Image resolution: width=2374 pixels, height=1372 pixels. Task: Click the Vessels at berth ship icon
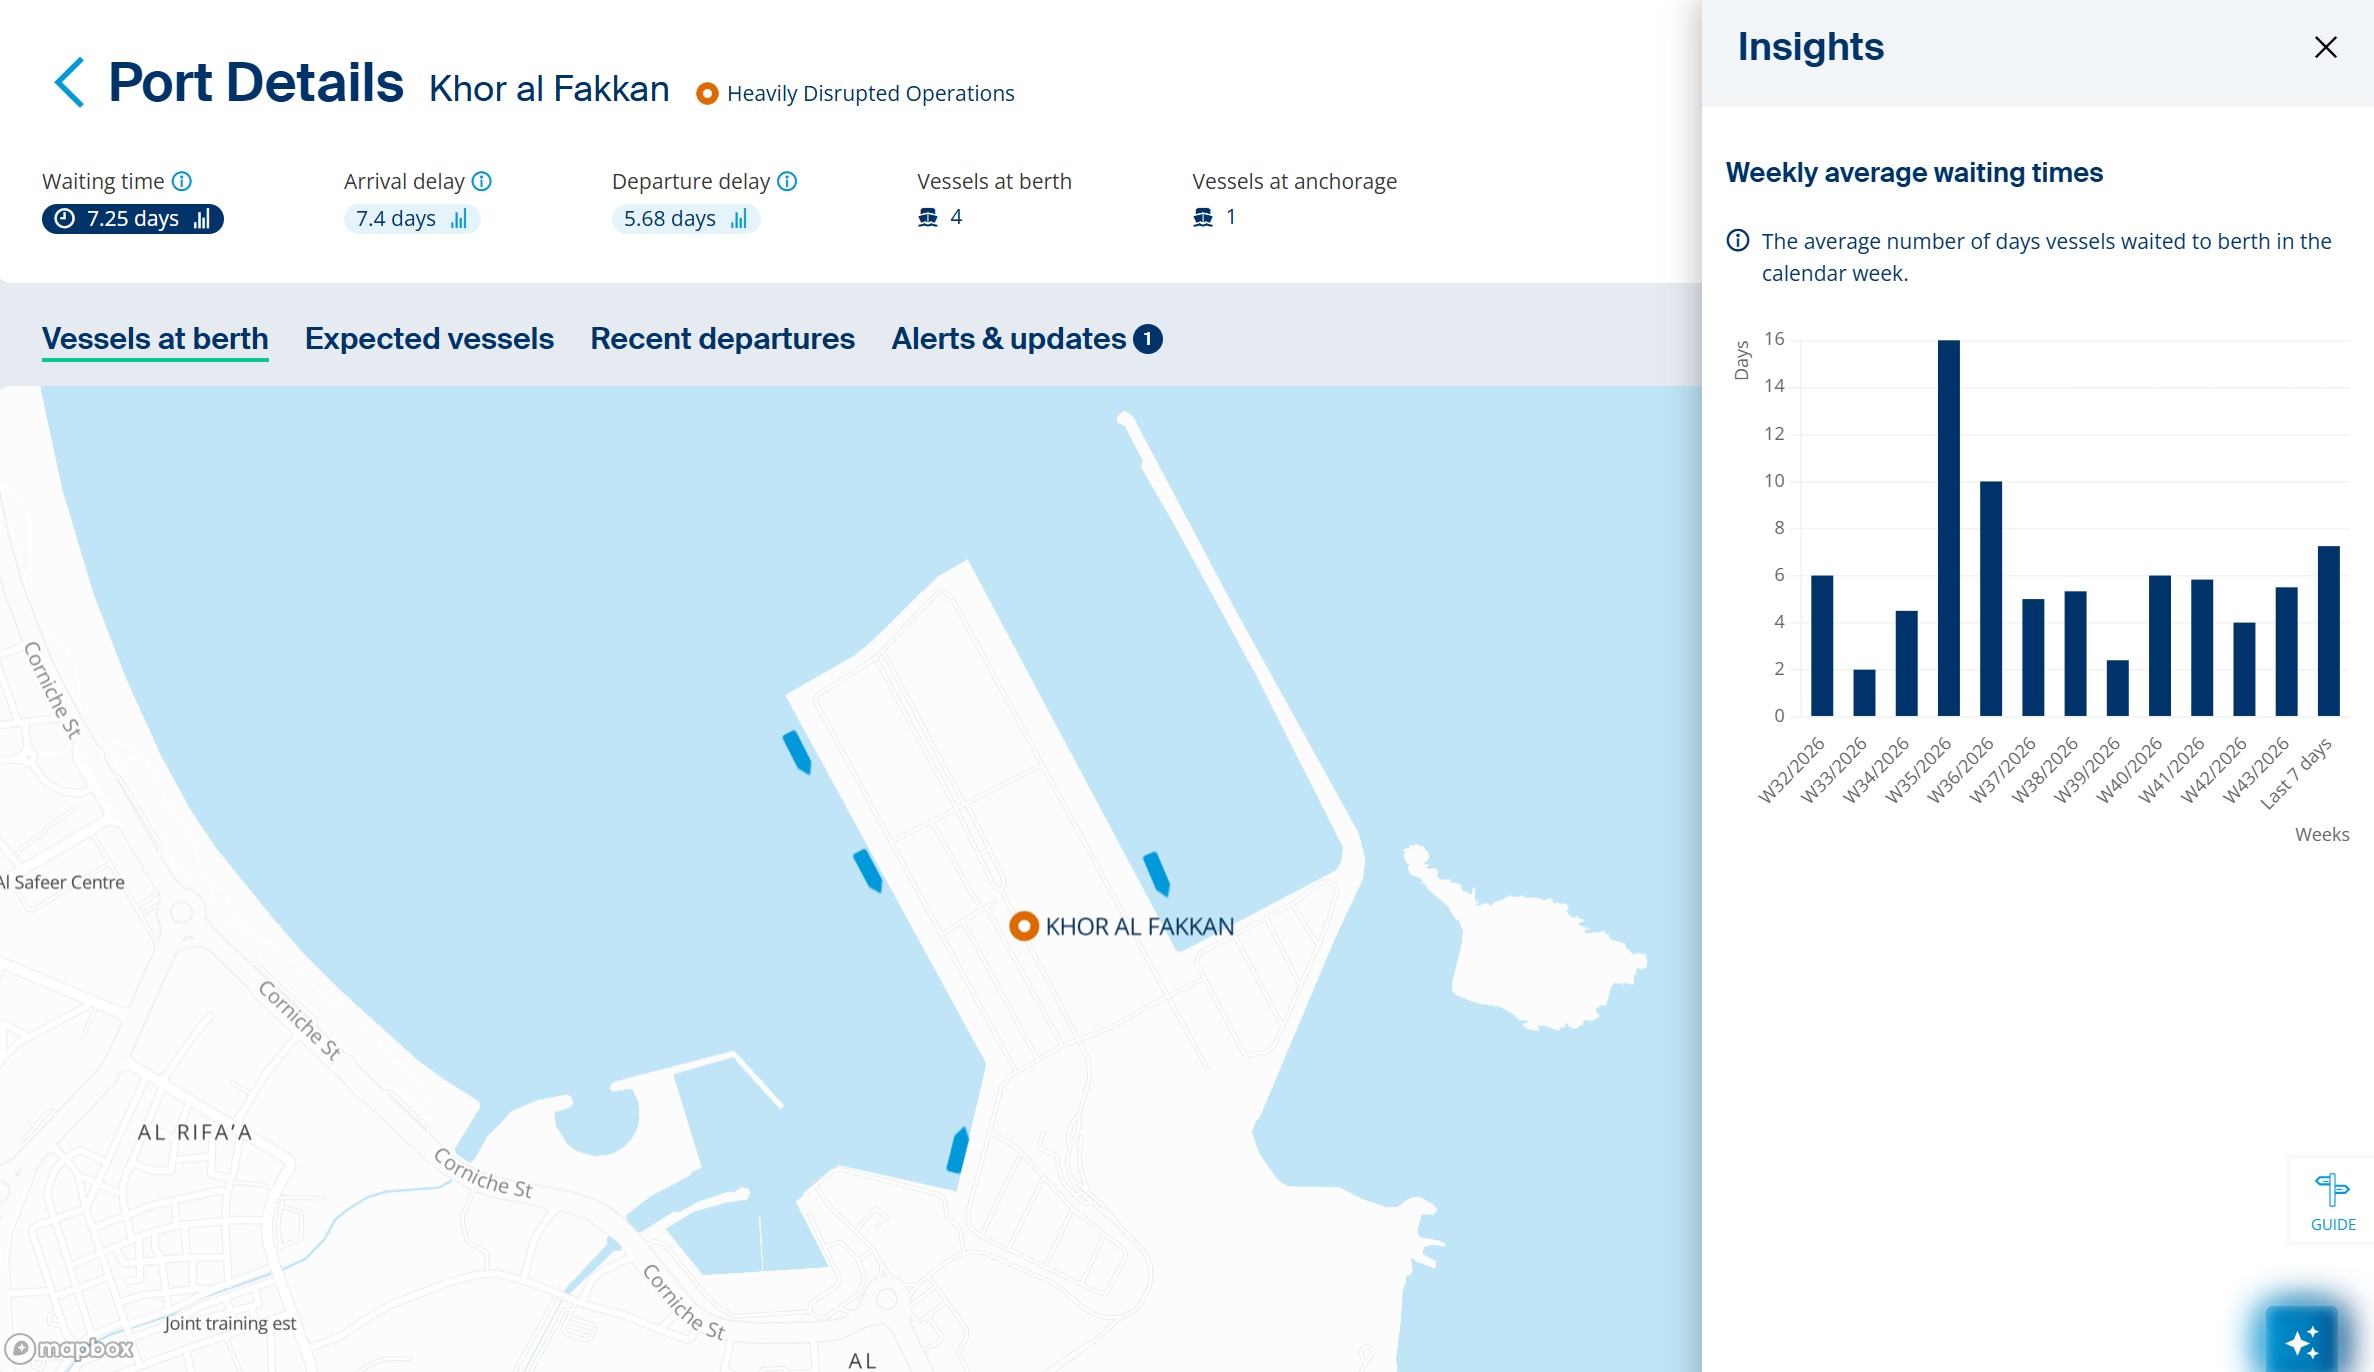coord(928,217)
